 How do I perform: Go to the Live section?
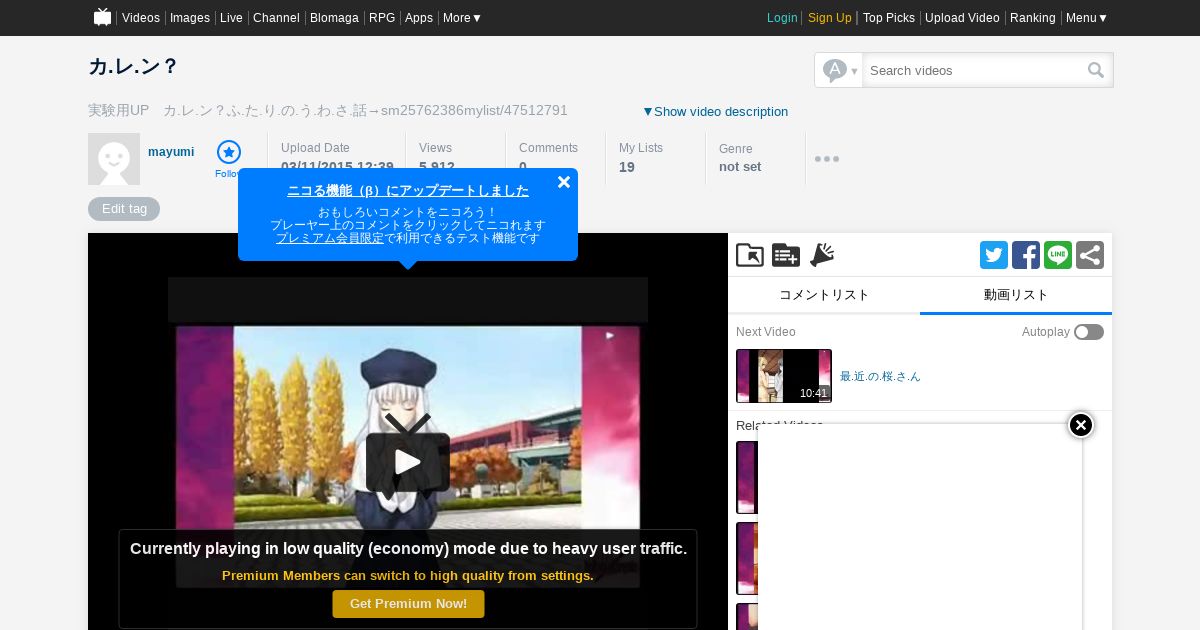[231, 18]
